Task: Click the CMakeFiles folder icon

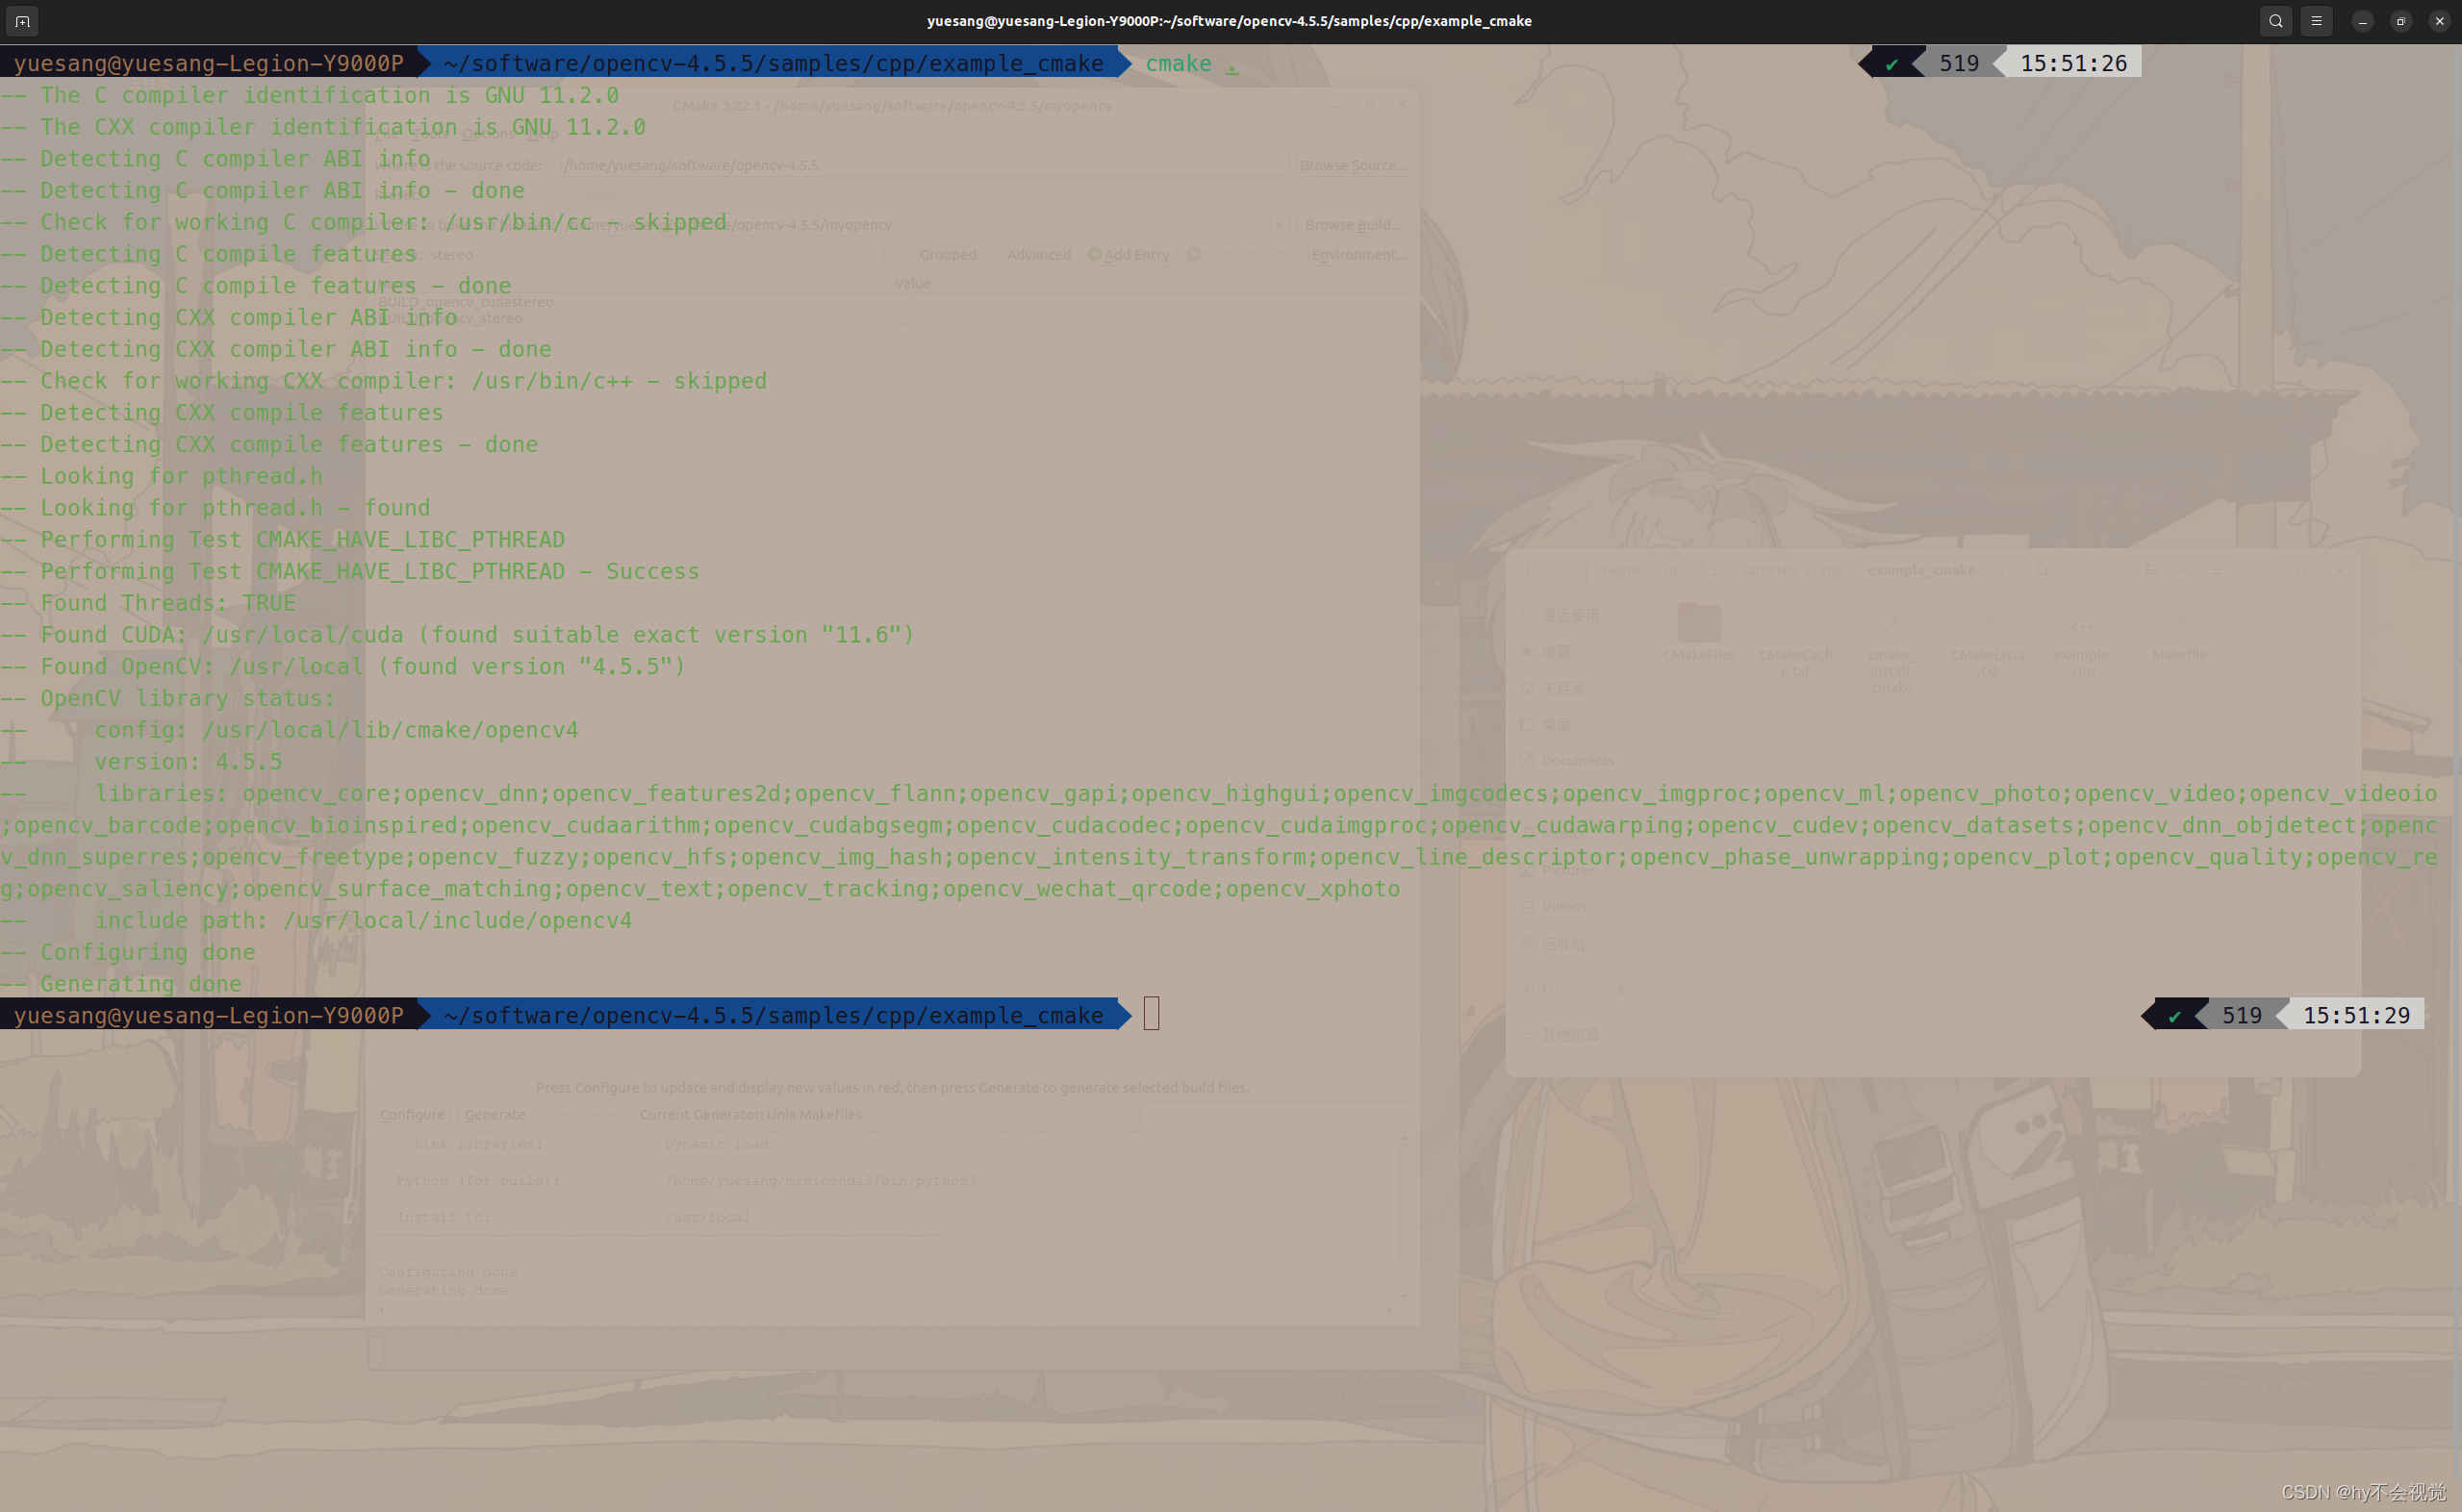Action: click(x=1699, y=624)
